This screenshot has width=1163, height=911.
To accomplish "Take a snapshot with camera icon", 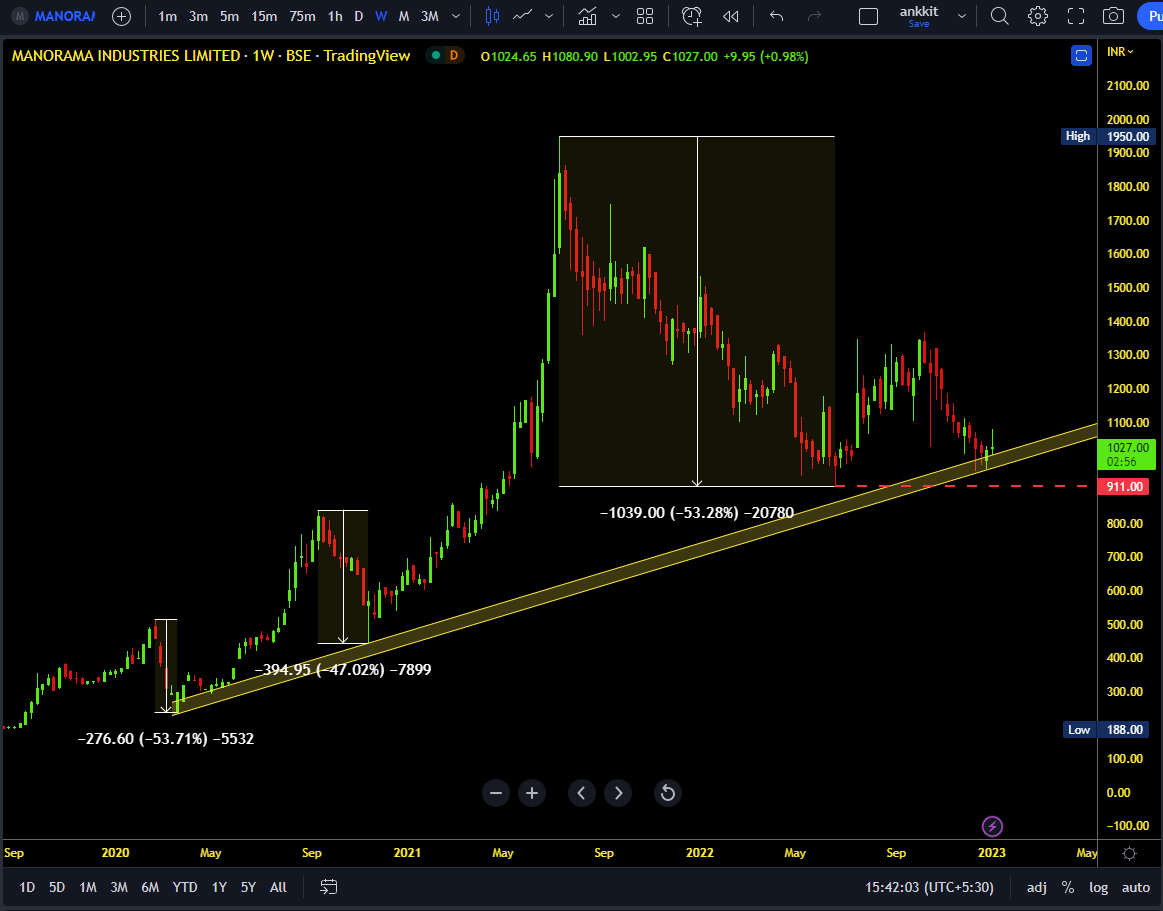I will (1113, 16).
